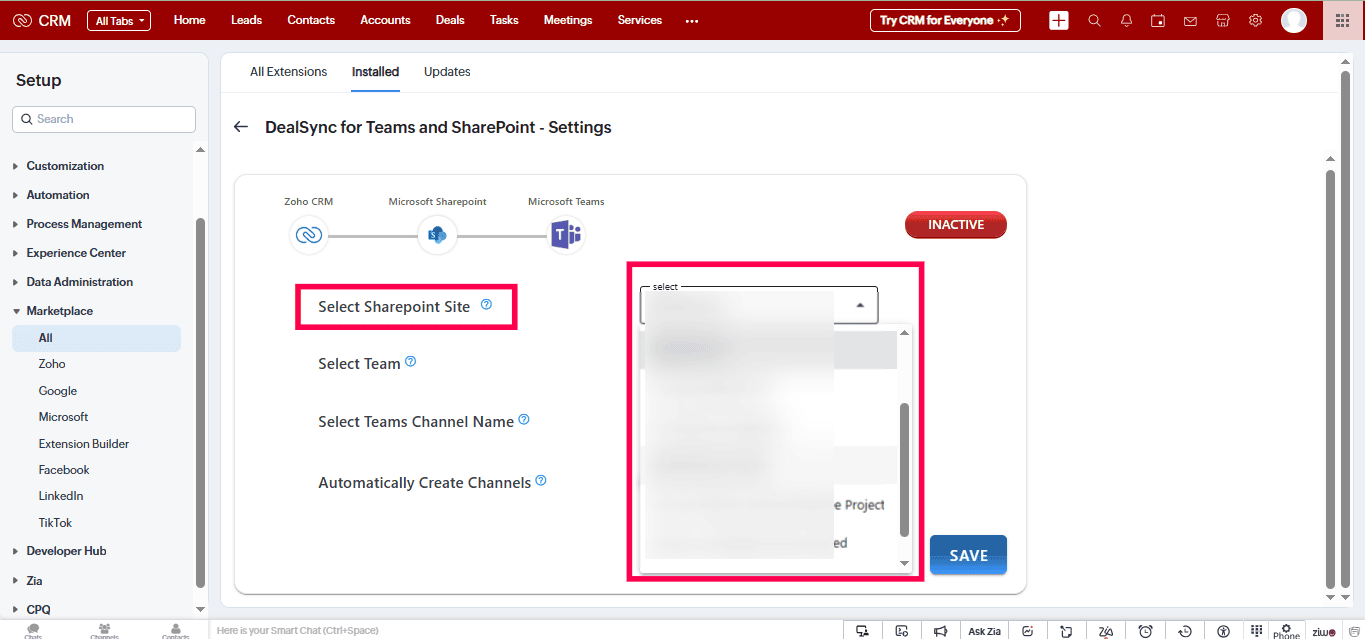This screenshot has height=639, width=1365.
Task: Open the marketplace store icon in header
Action: pos(1222,20)
